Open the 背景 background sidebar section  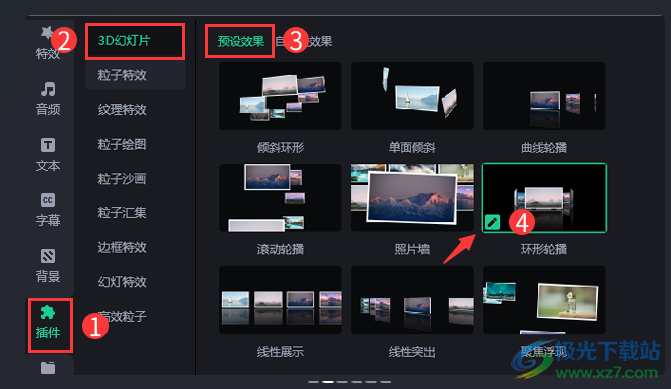coord(48,265)
